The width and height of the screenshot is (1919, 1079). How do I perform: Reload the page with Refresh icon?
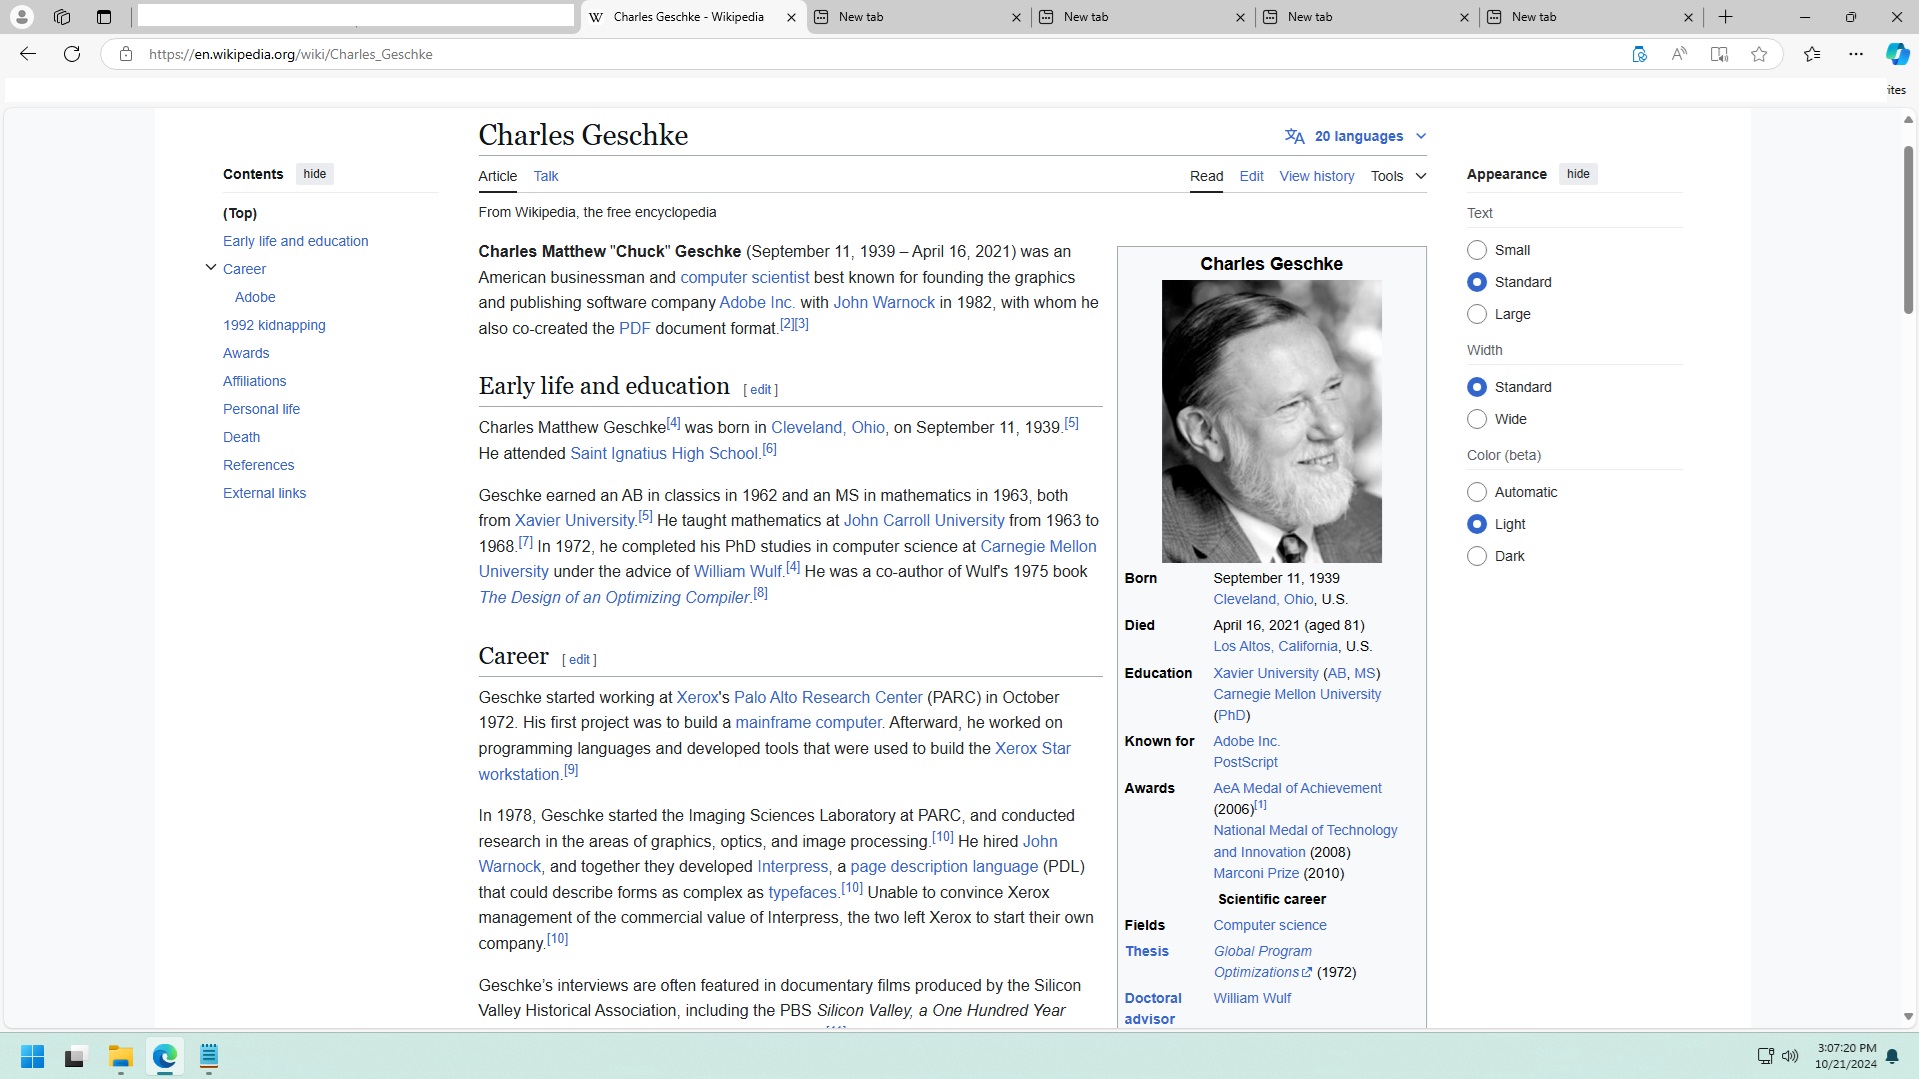72,54
